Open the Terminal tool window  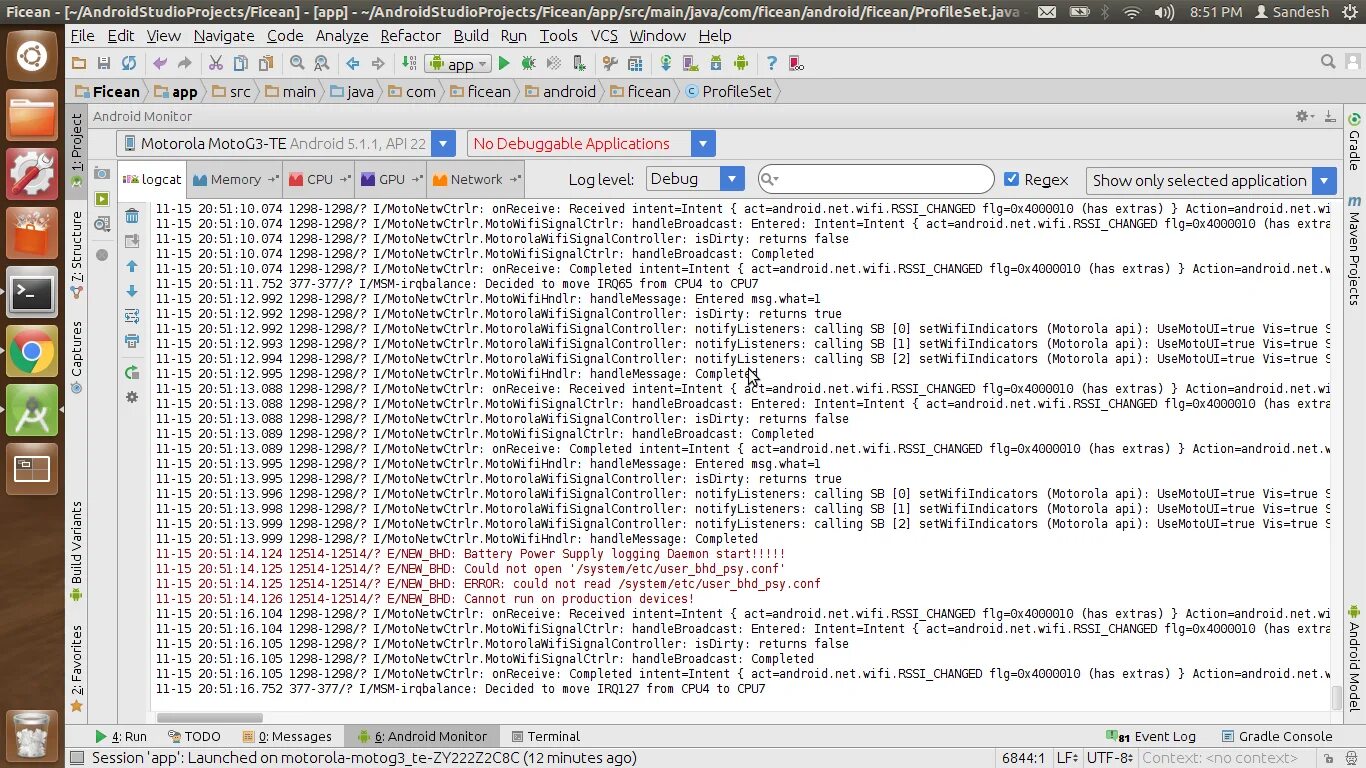pyautogui.click(x=545, y=736)
